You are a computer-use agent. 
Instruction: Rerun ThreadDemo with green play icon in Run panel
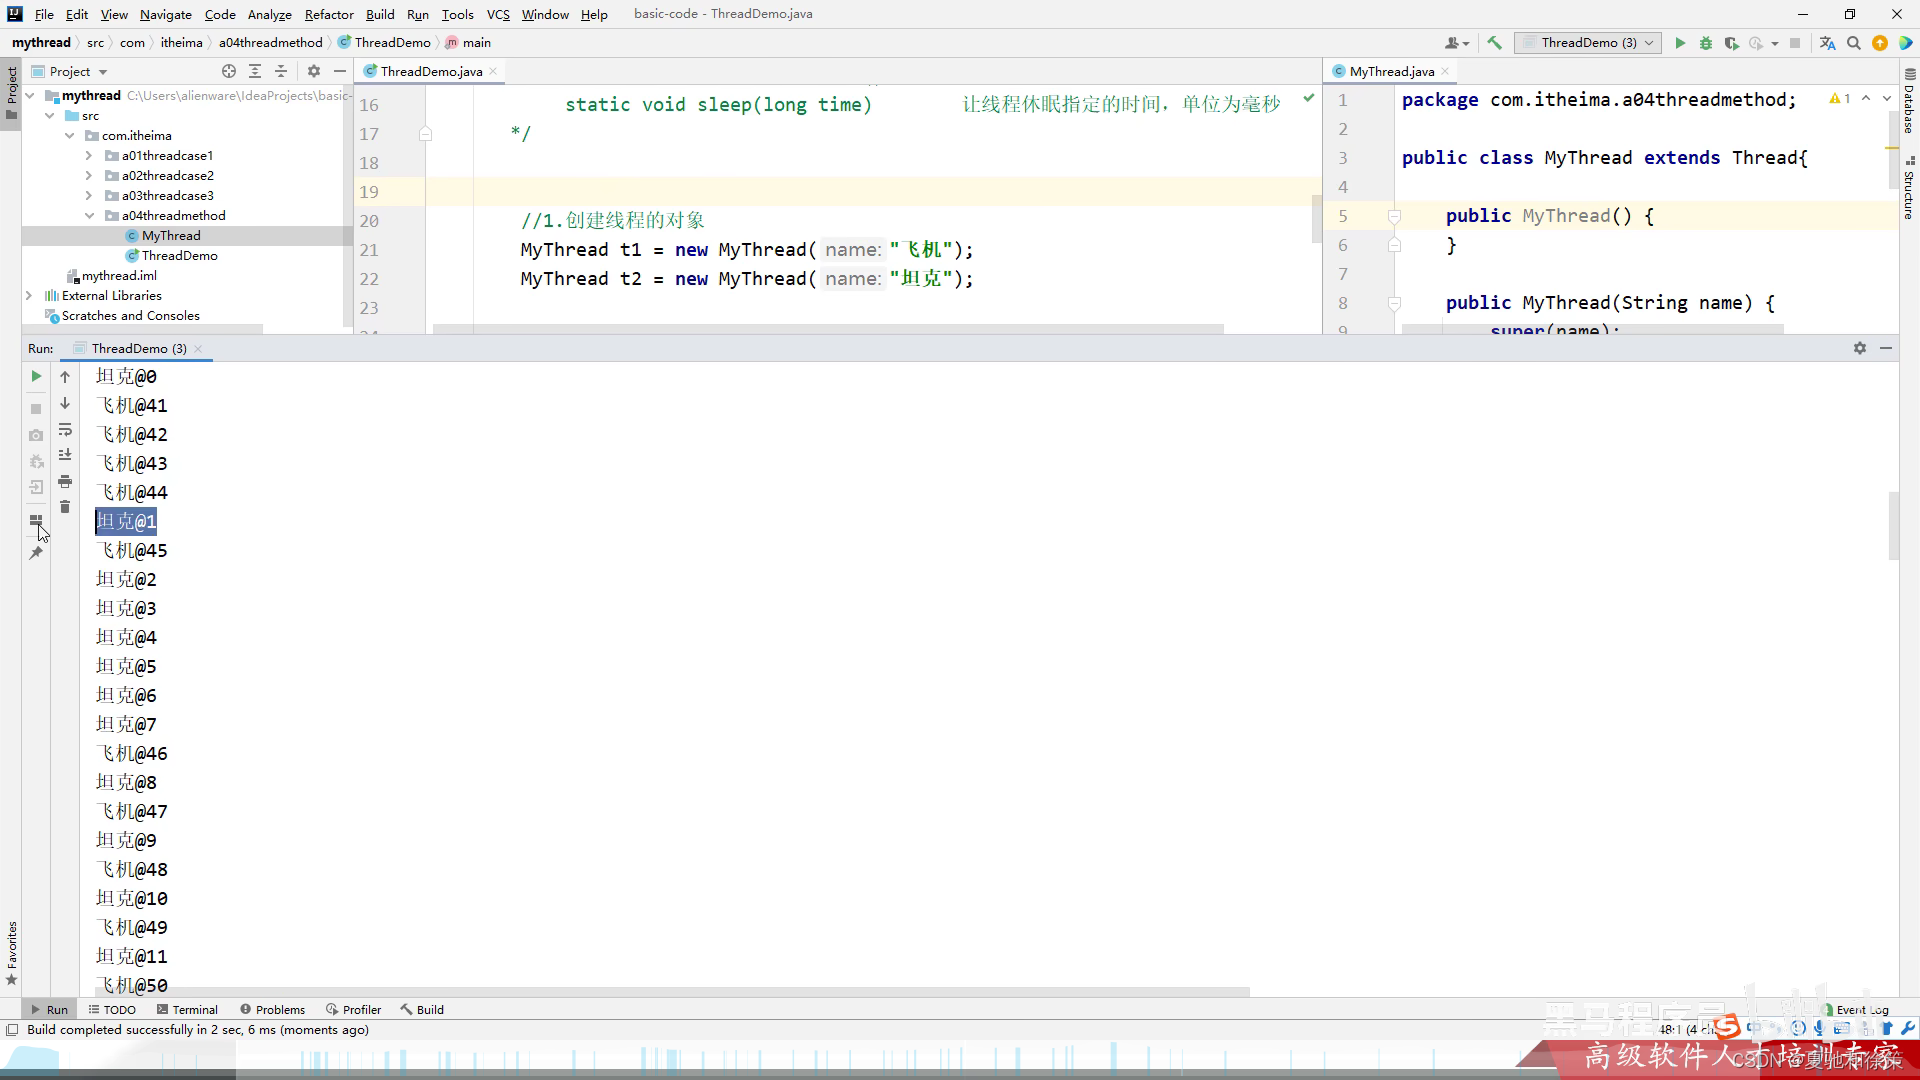[36, 377]
